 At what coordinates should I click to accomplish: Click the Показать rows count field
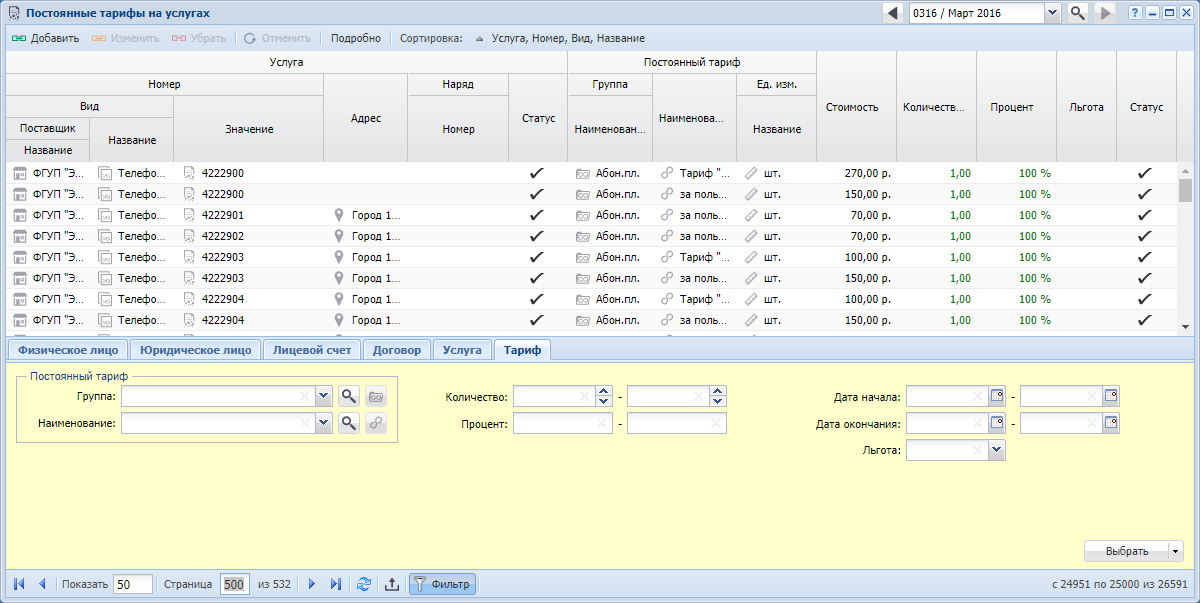(x=133, y=584)
